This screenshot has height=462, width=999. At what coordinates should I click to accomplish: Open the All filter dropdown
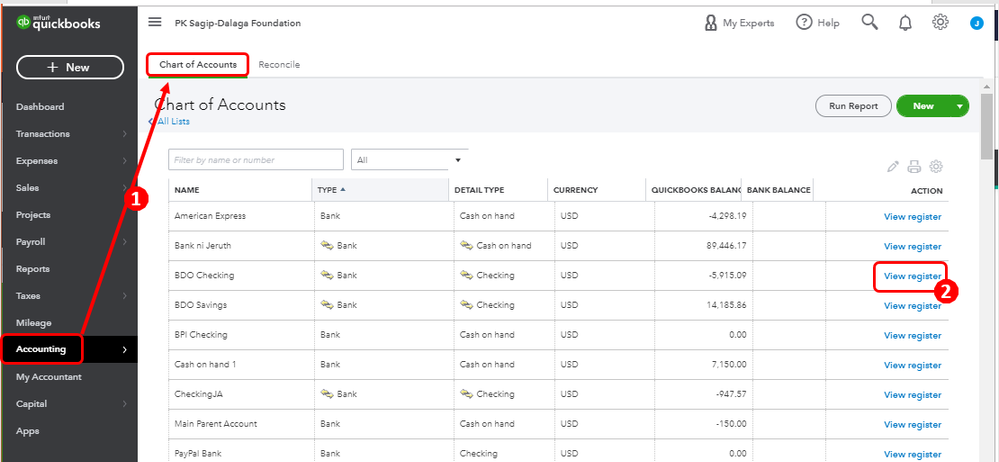[x=409, y=160]
